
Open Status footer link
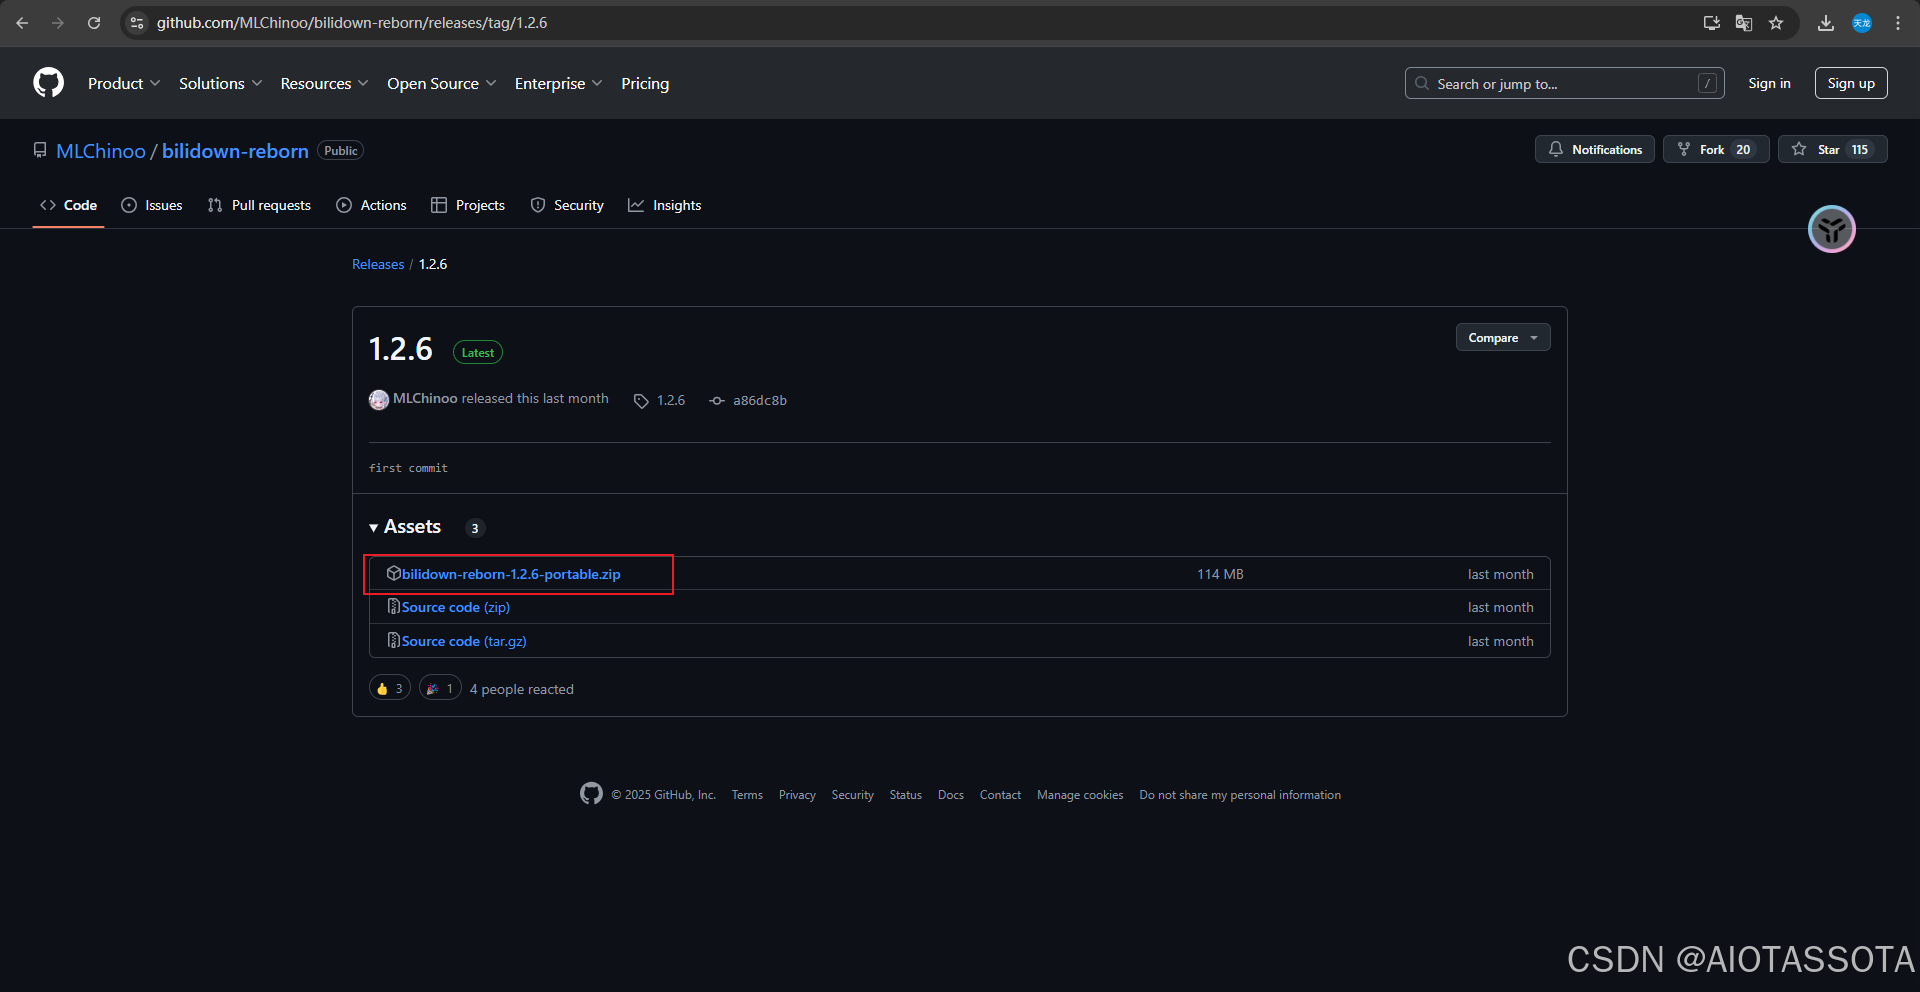click(x=906, y=795)
